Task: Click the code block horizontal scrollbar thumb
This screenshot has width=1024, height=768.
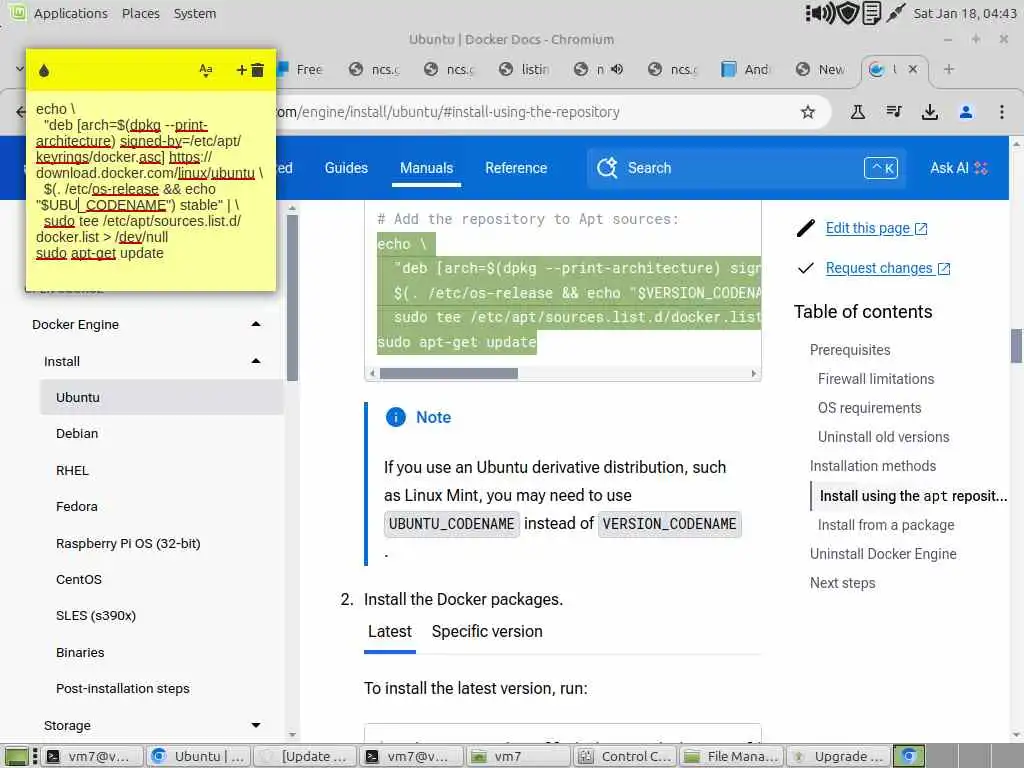Action: (449, 374)
